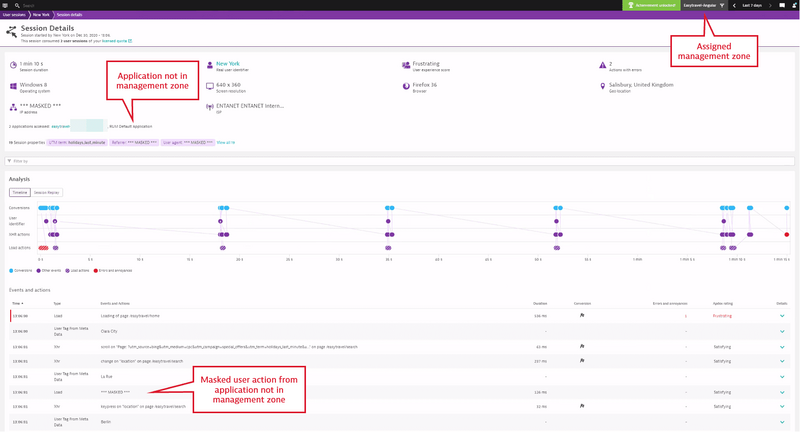Screen dimensions: 800x432
Task: Go to next timeframe with right arrow
Action: 770,5
